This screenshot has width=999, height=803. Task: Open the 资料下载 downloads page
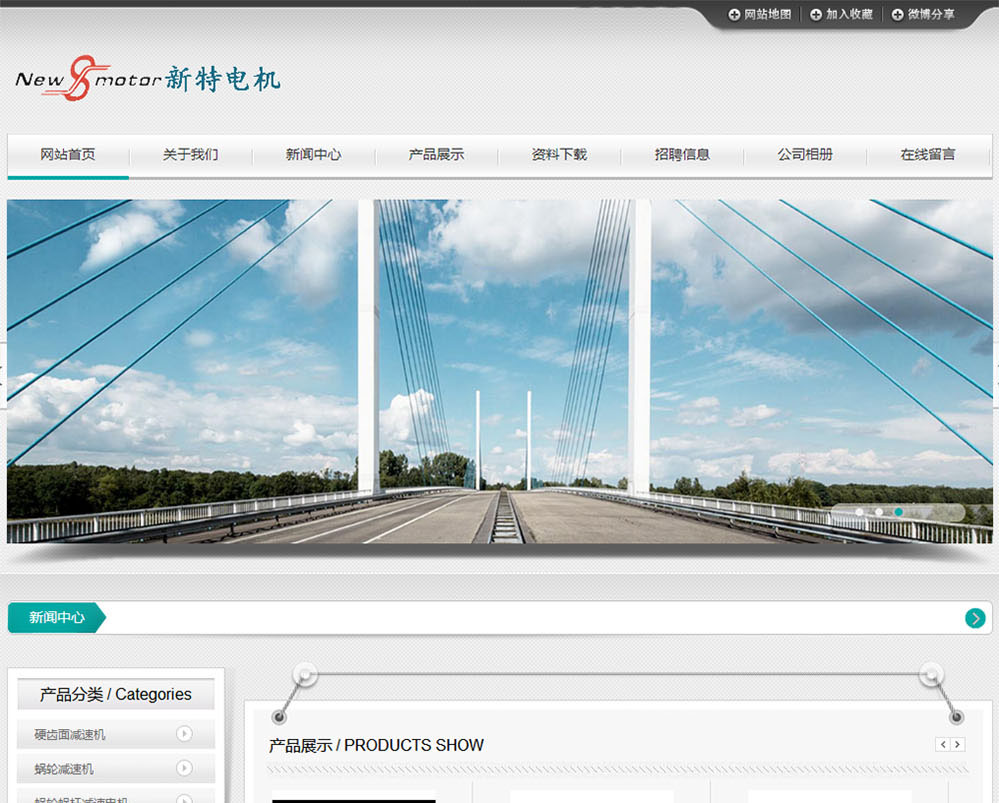click(x=559, y=155)
